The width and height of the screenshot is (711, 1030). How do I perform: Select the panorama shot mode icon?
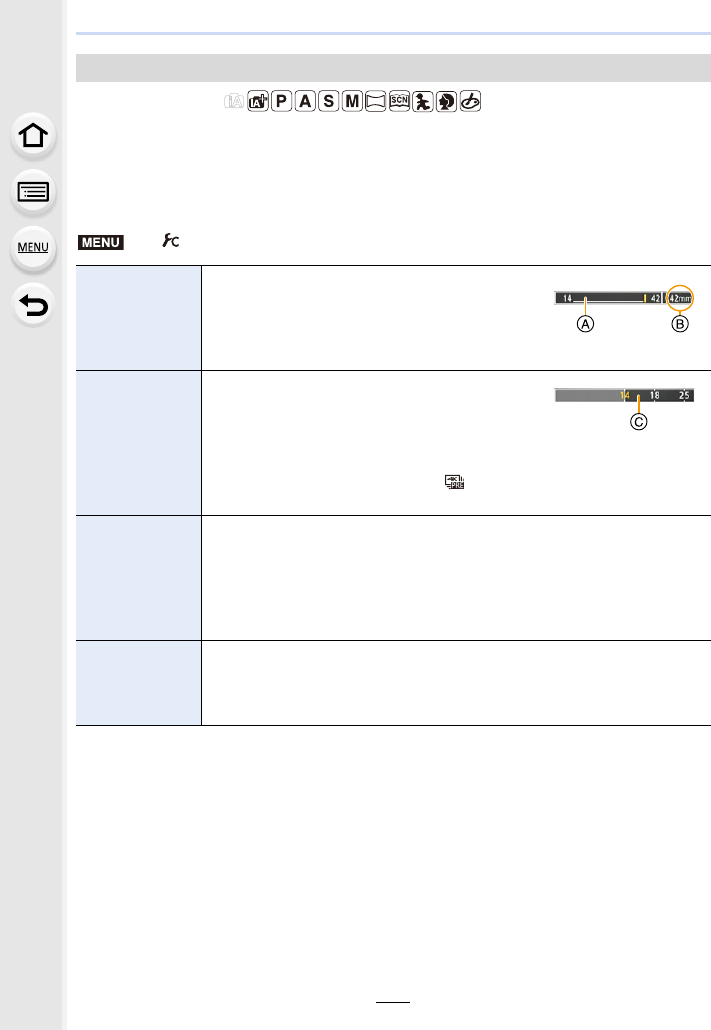[x=375, y=104]
